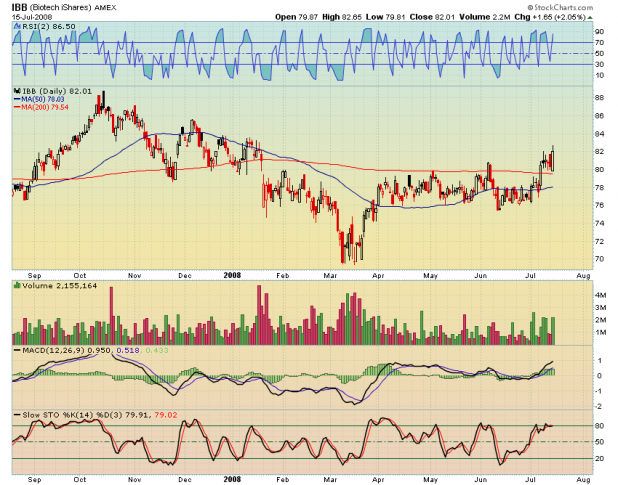
Task: Click the MACD histogram value 0.433
Action: pyautogui.click(x=157, y=350)
